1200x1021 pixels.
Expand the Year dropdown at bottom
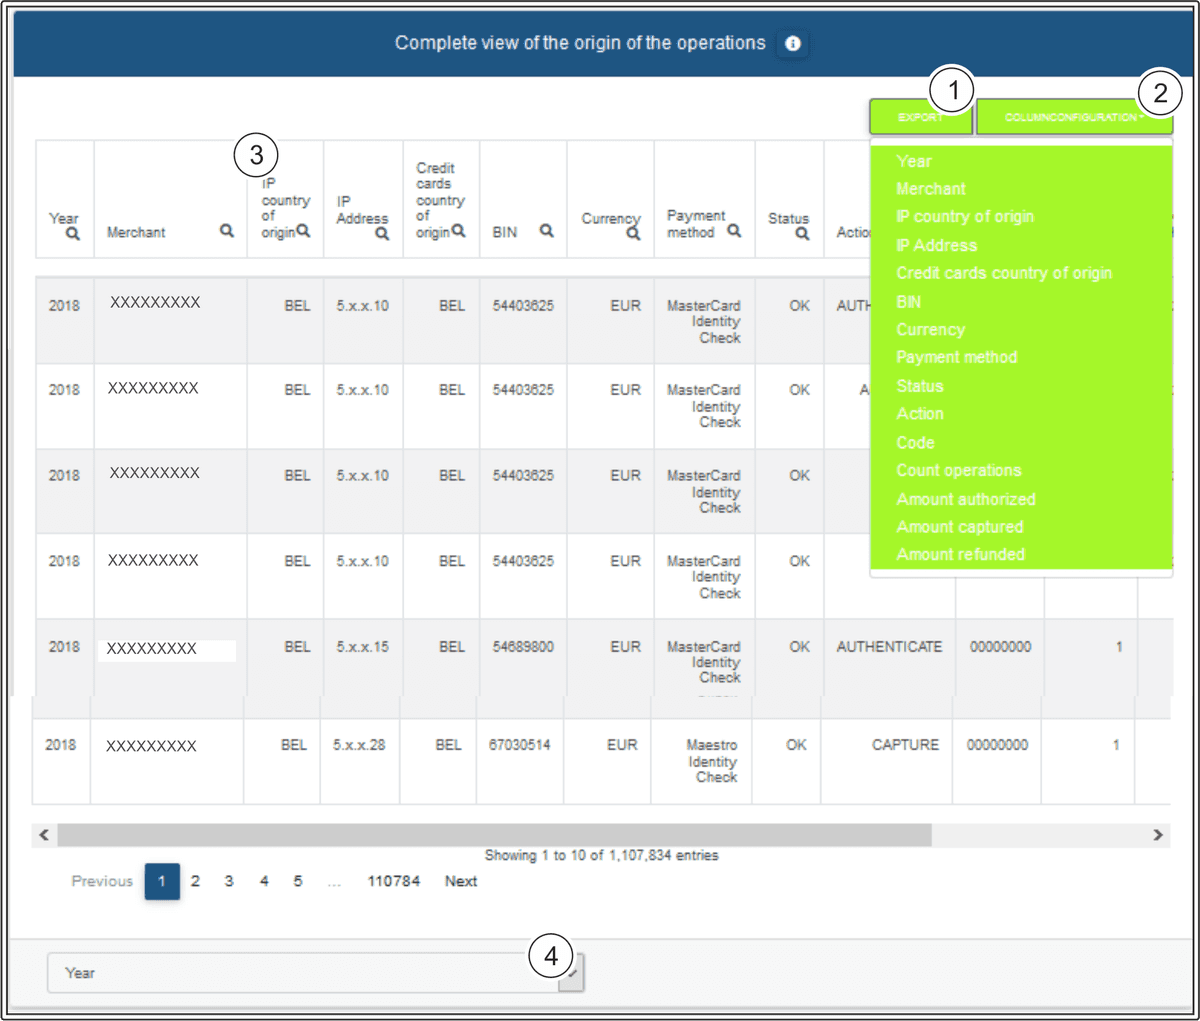click(x=571, y=973)
